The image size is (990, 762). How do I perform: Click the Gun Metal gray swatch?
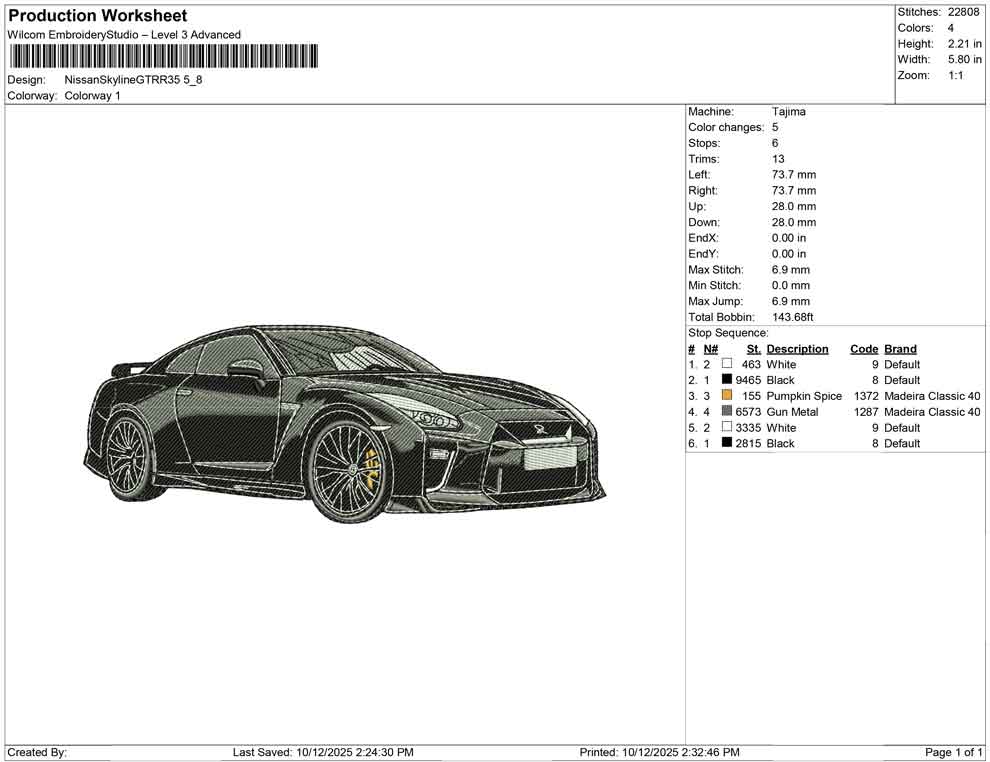tap(727, 411)
